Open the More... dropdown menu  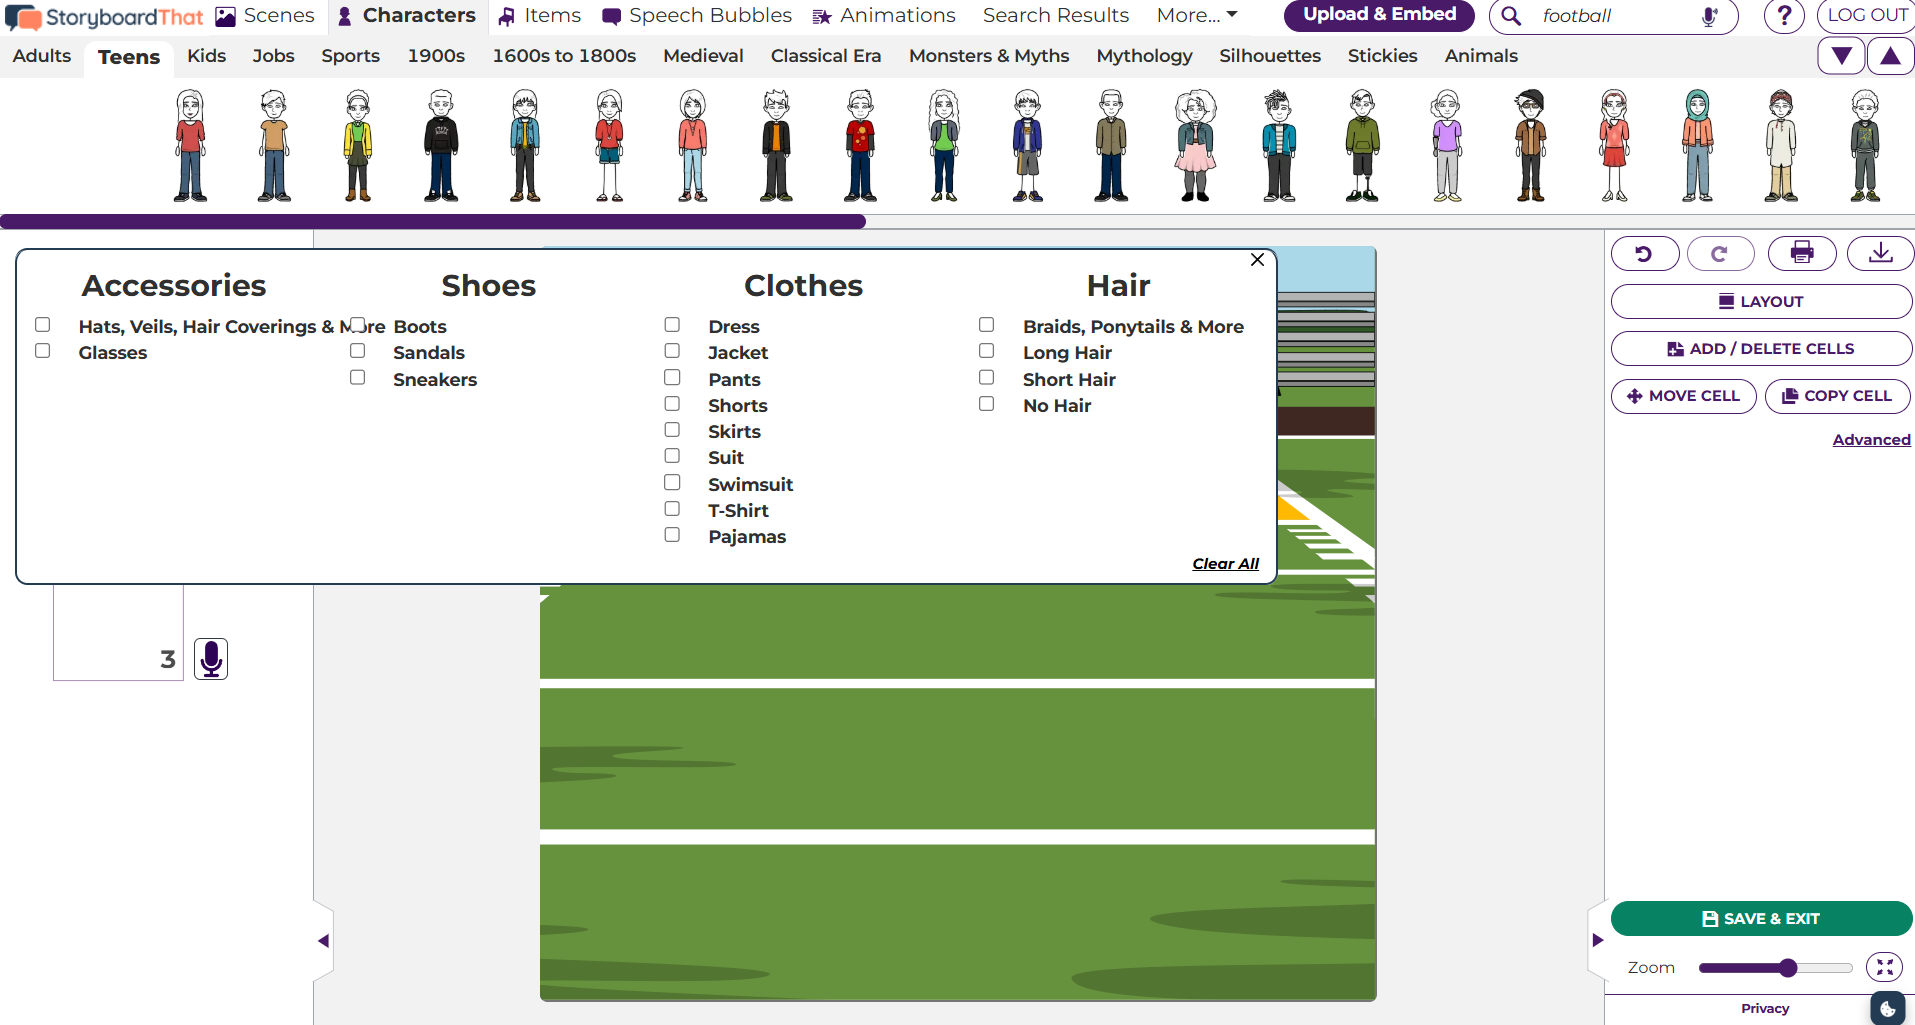coord(1197,15)
